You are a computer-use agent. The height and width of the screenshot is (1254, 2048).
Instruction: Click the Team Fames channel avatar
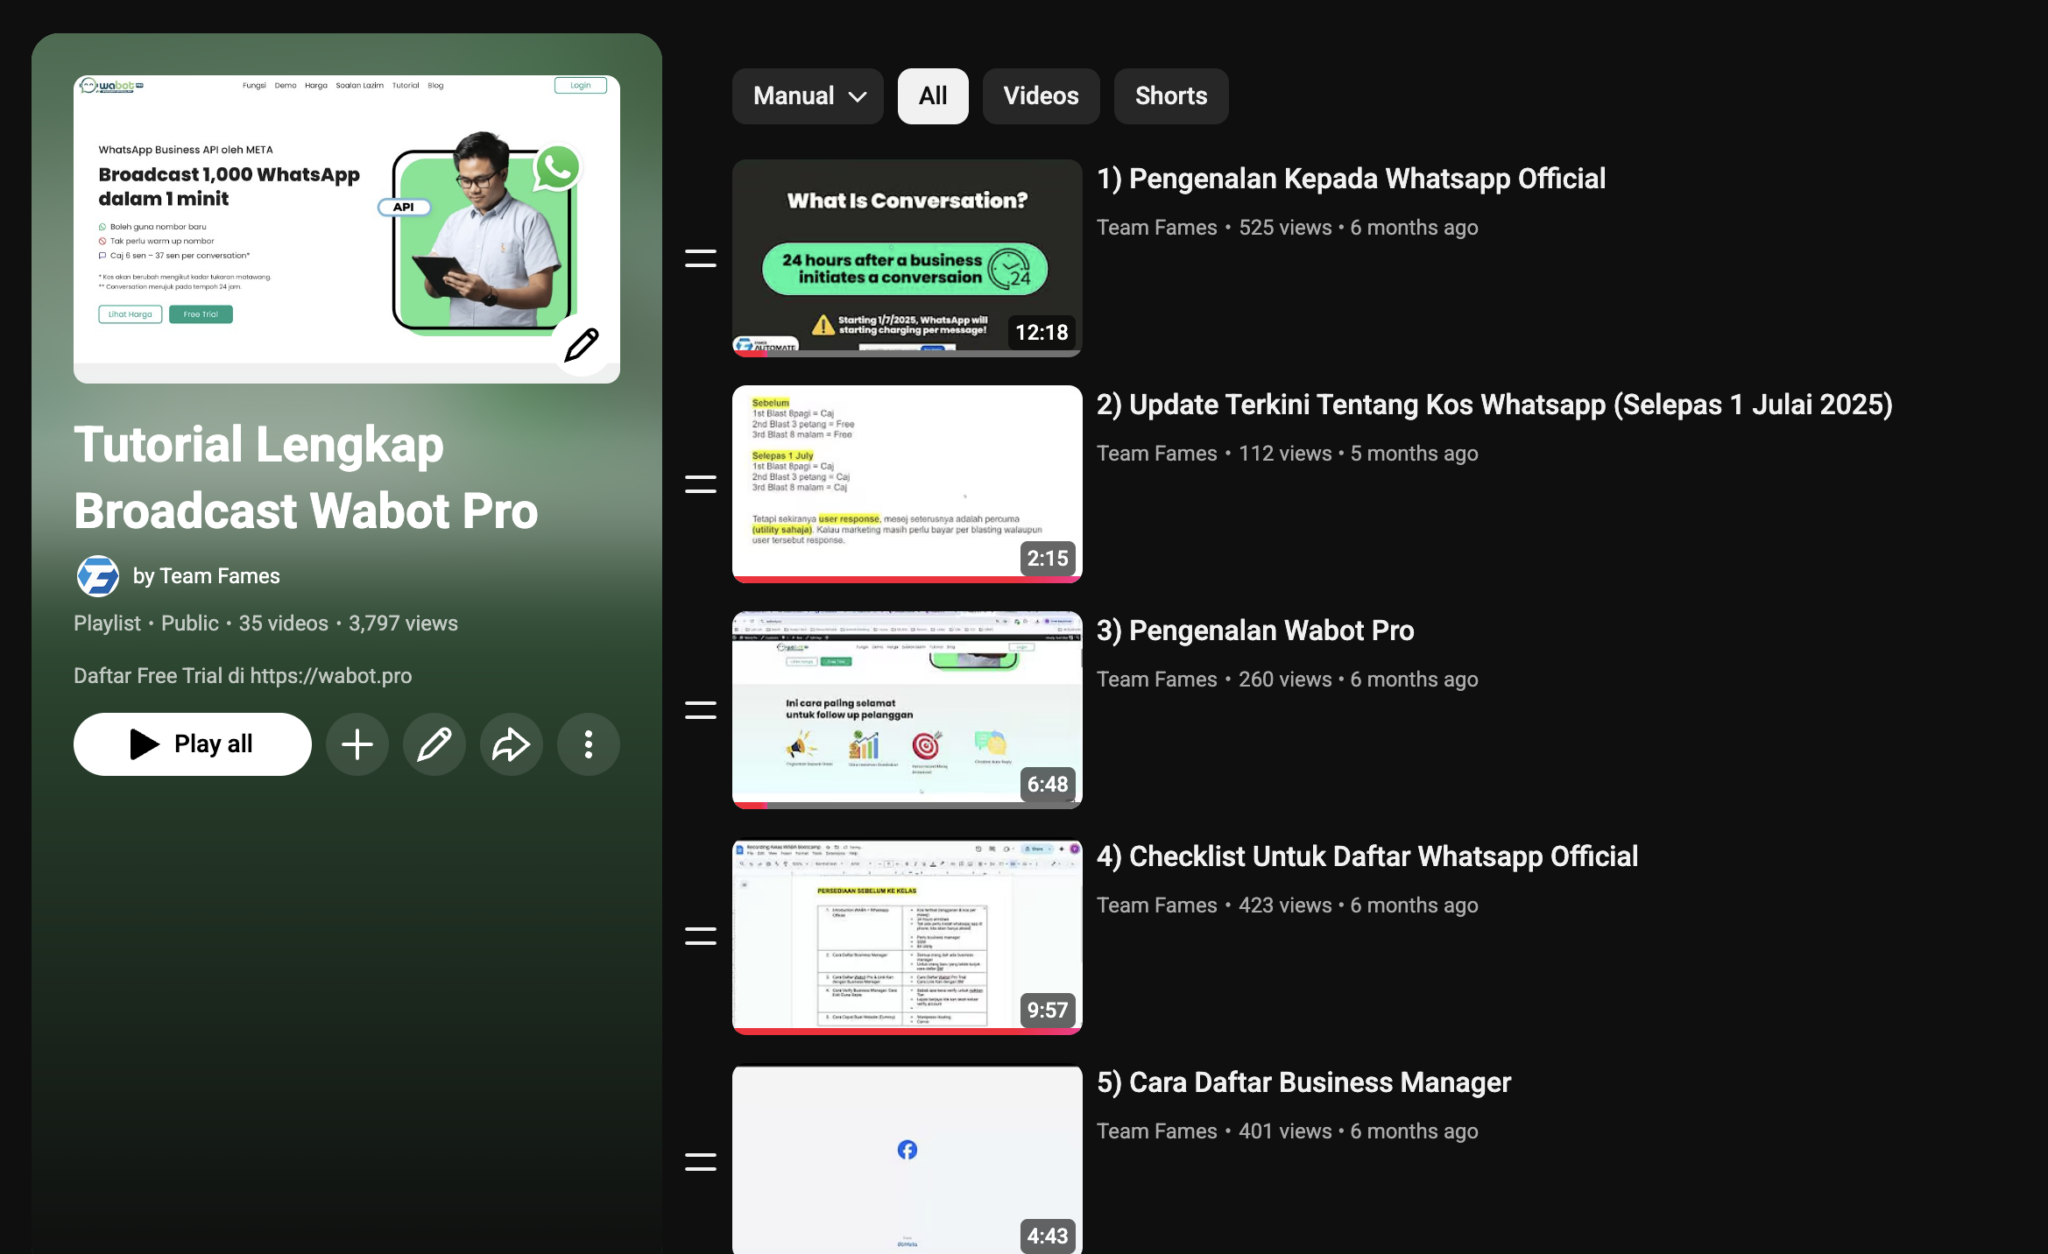(98, 576)
